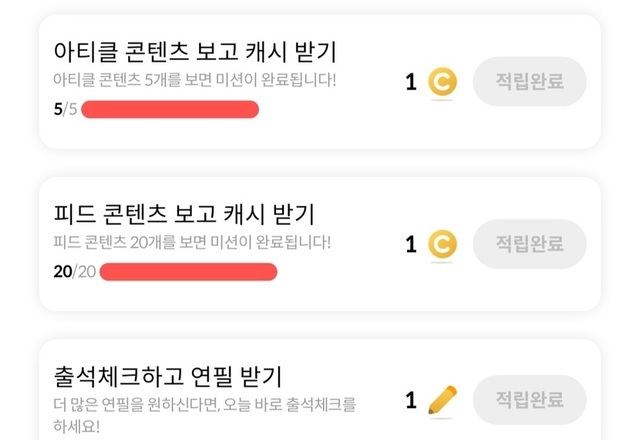The width and height of the screenshot is (640, 440).
Task: Open 피드 콘텐츠 보고 캐시 받기 title
Action: coord(183,214)
